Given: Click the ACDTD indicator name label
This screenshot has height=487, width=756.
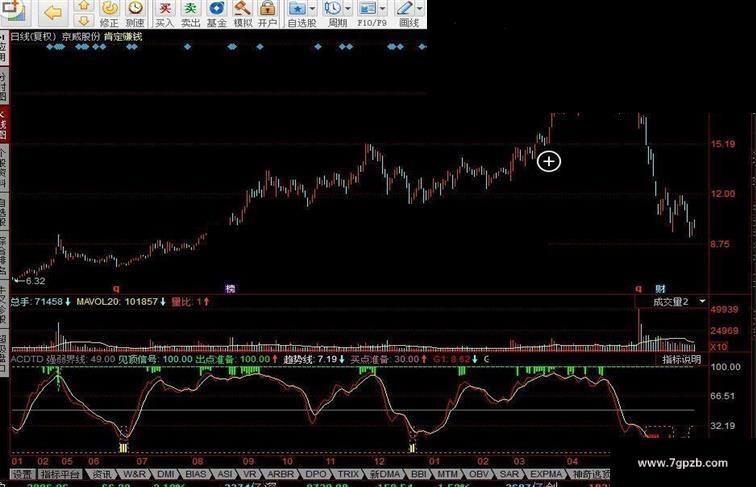Looking at the screenshot, I should (27, 359).
